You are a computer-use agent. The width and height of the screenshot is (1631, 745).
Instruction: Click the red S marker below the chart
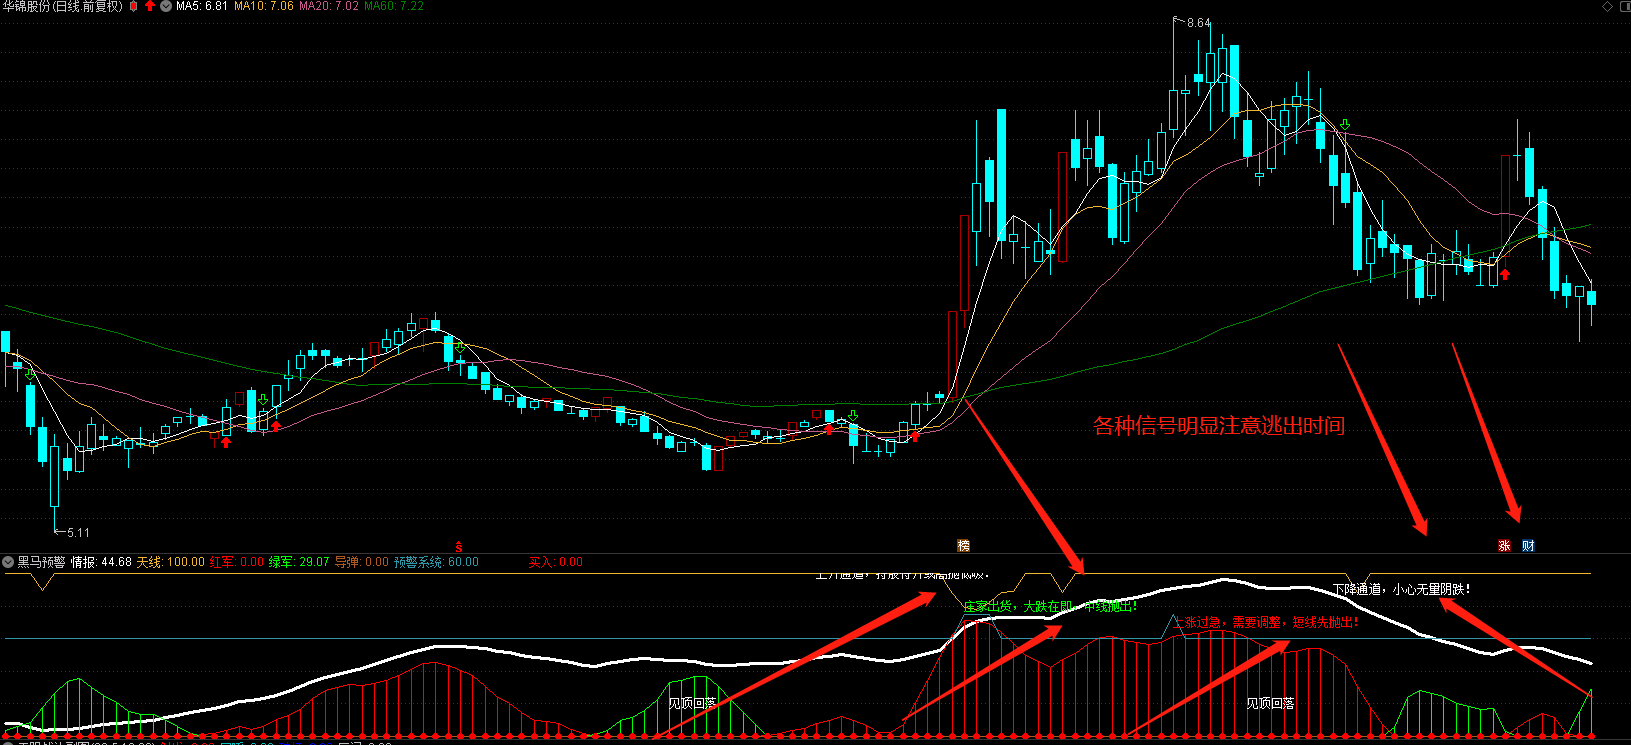click(459, 546)
